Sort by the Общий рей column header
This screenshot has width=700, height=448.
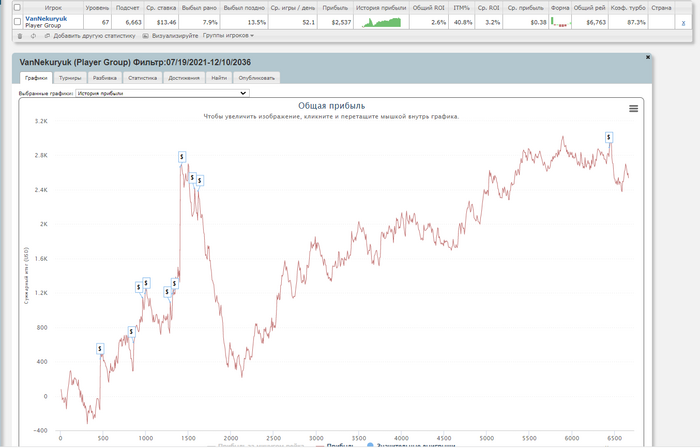[x=589, y=8]
